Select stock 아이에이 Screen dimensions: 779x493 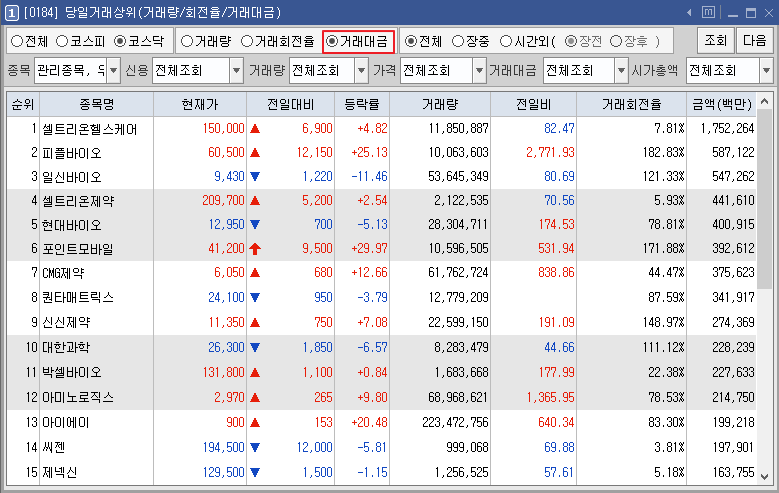point(66,422)
